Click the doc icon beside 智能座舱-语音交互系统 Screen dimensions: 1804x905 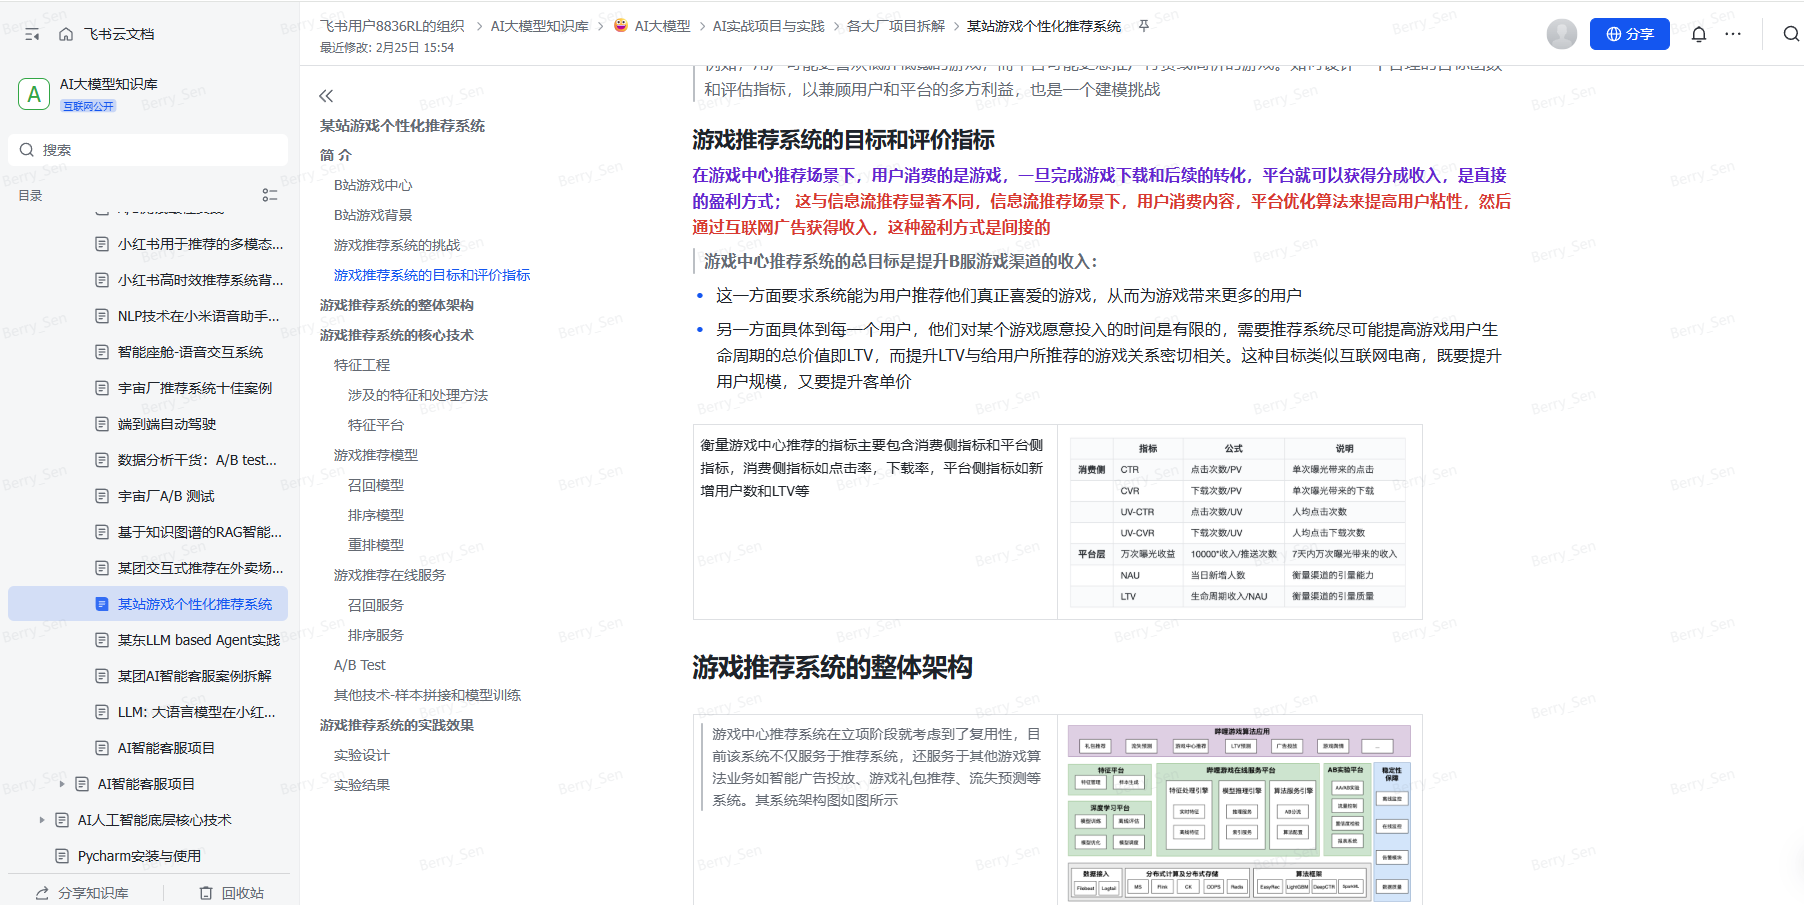pos(102,352)
